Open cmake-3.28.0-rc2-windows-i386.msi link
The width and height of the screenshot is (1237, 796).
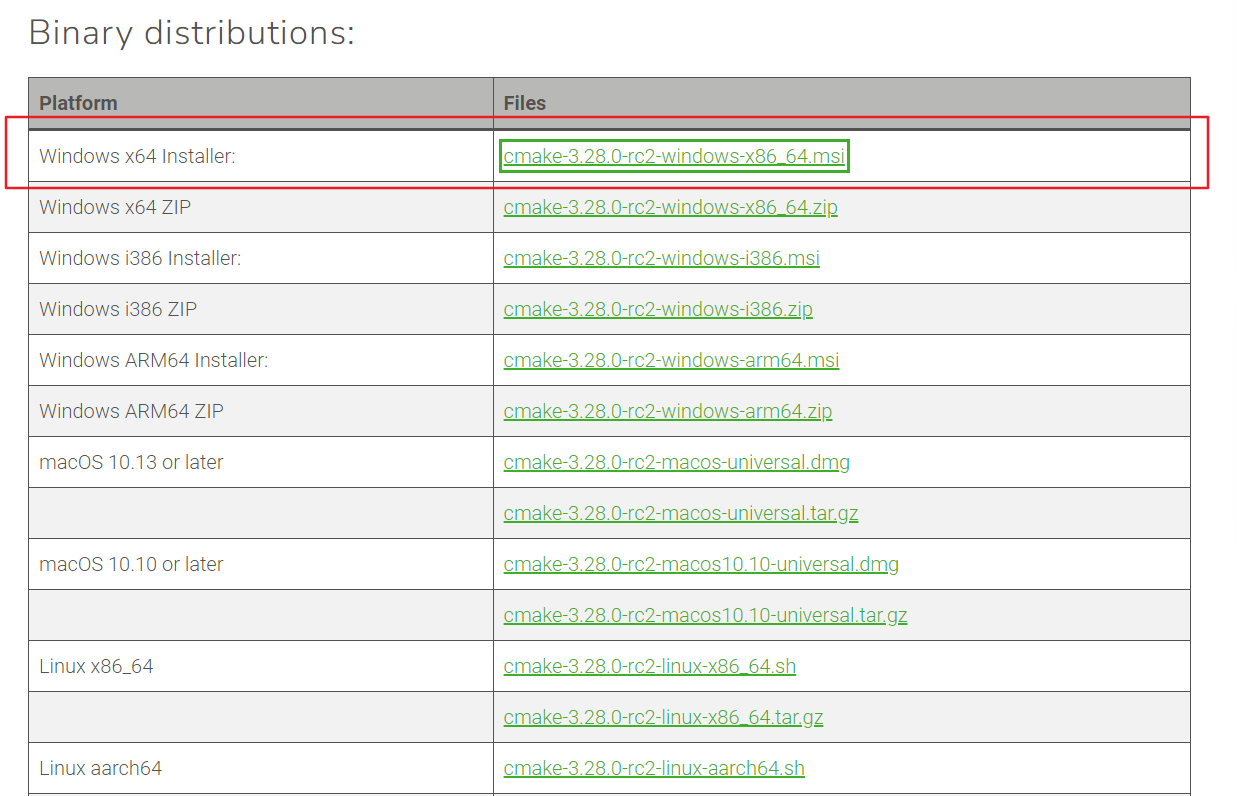point(661,258)
